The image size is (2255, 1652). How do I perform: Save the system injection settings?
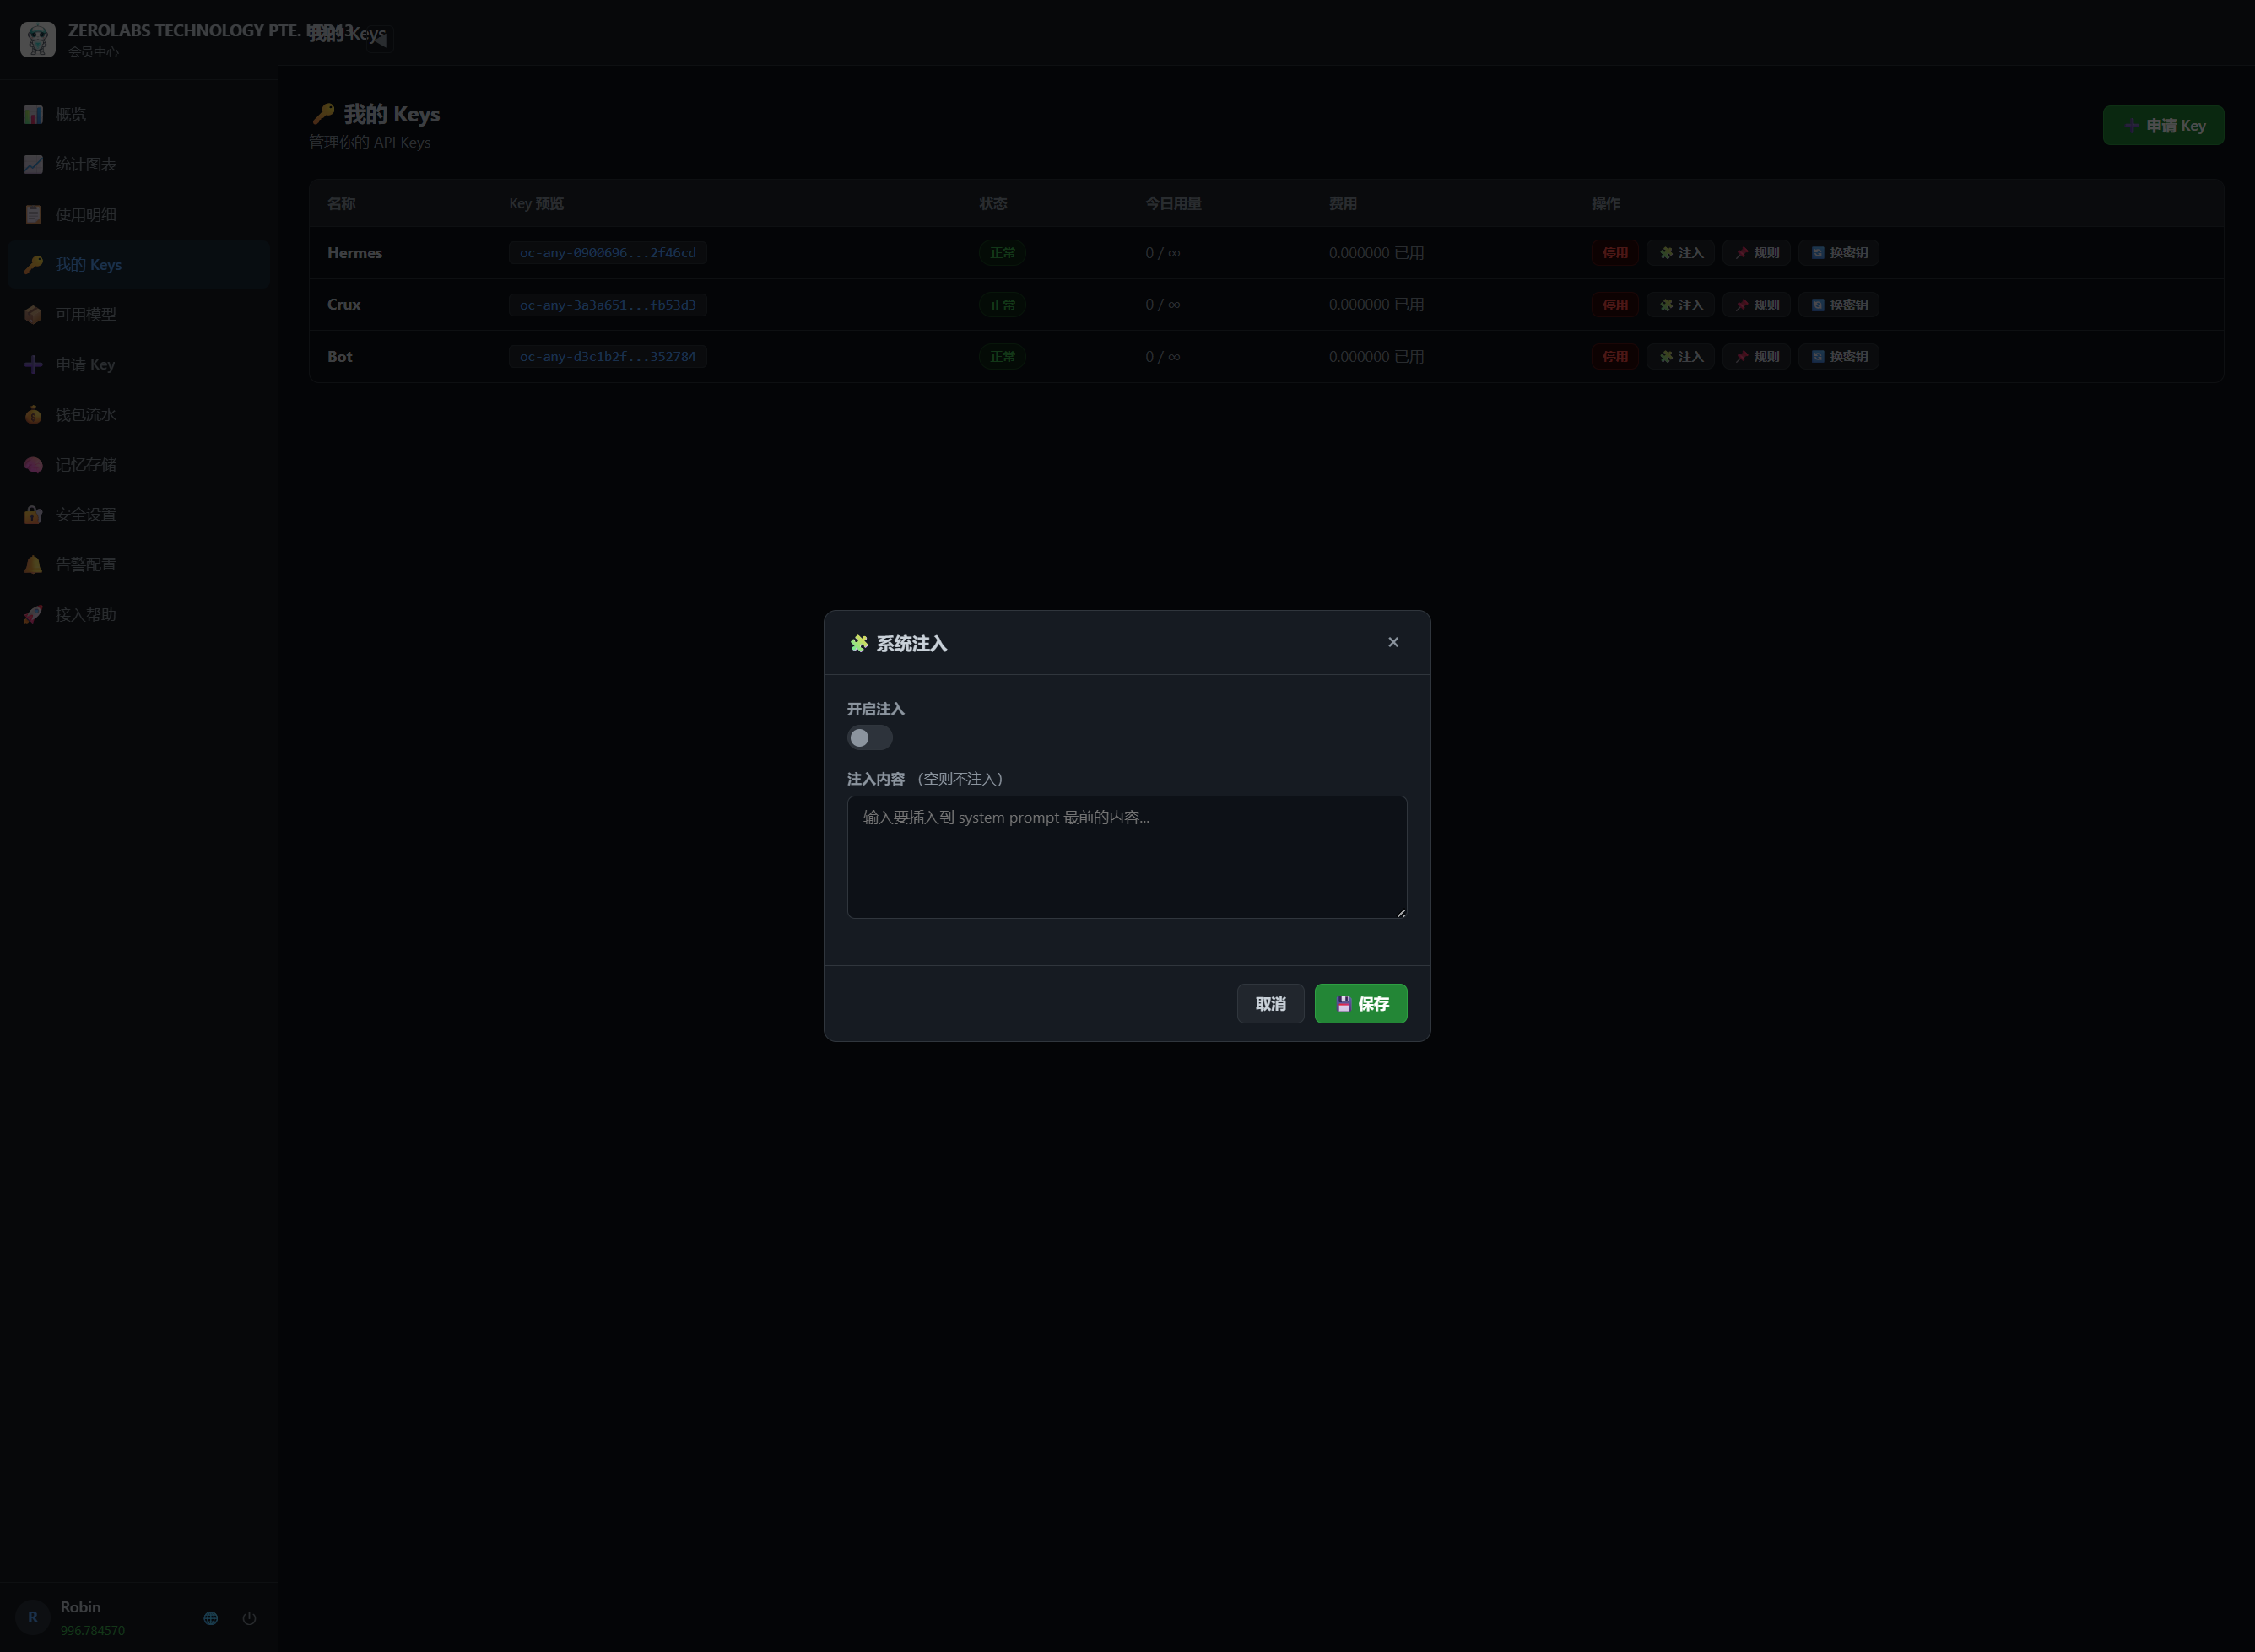pyautogui.click(x=1361, y=1004)
